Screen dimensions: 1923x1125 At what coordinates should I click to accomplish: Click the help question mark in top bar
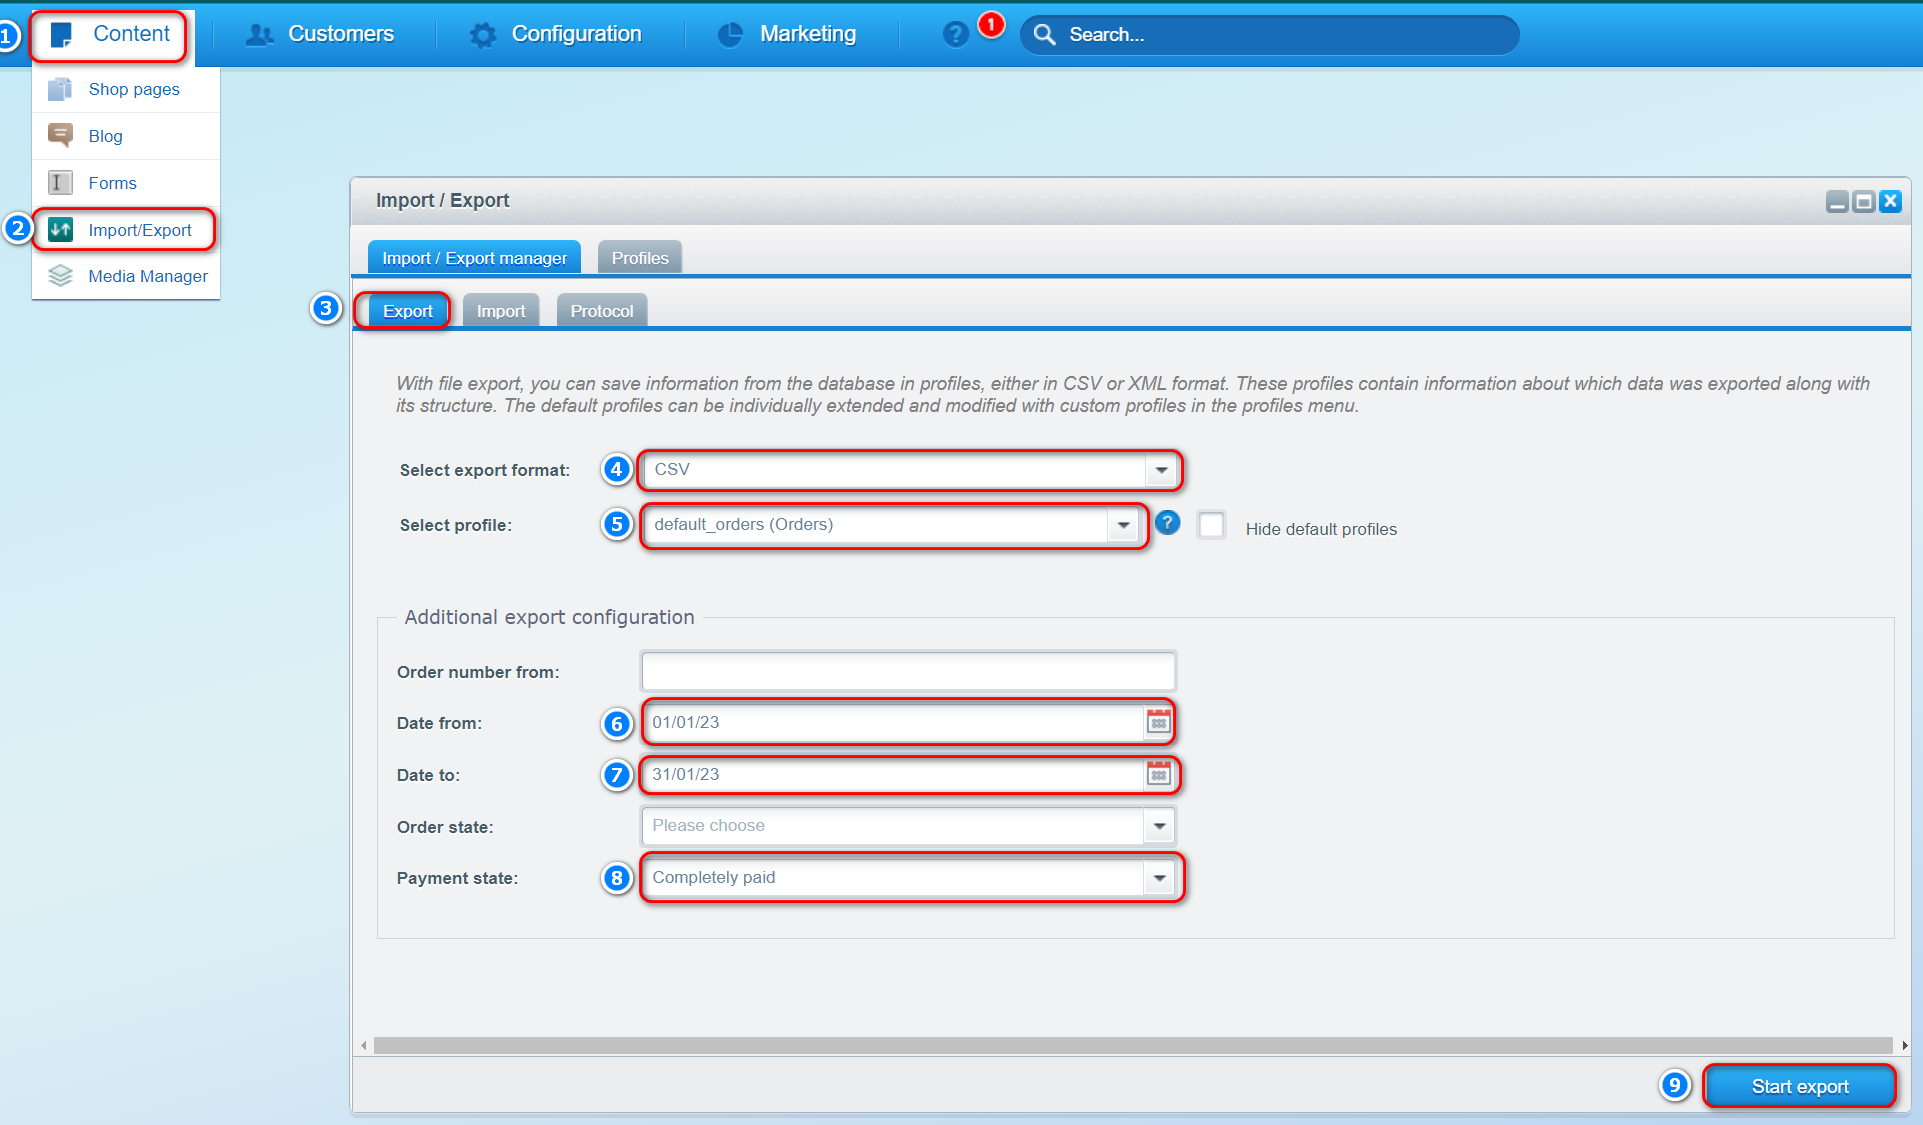(x=955, y=35)
